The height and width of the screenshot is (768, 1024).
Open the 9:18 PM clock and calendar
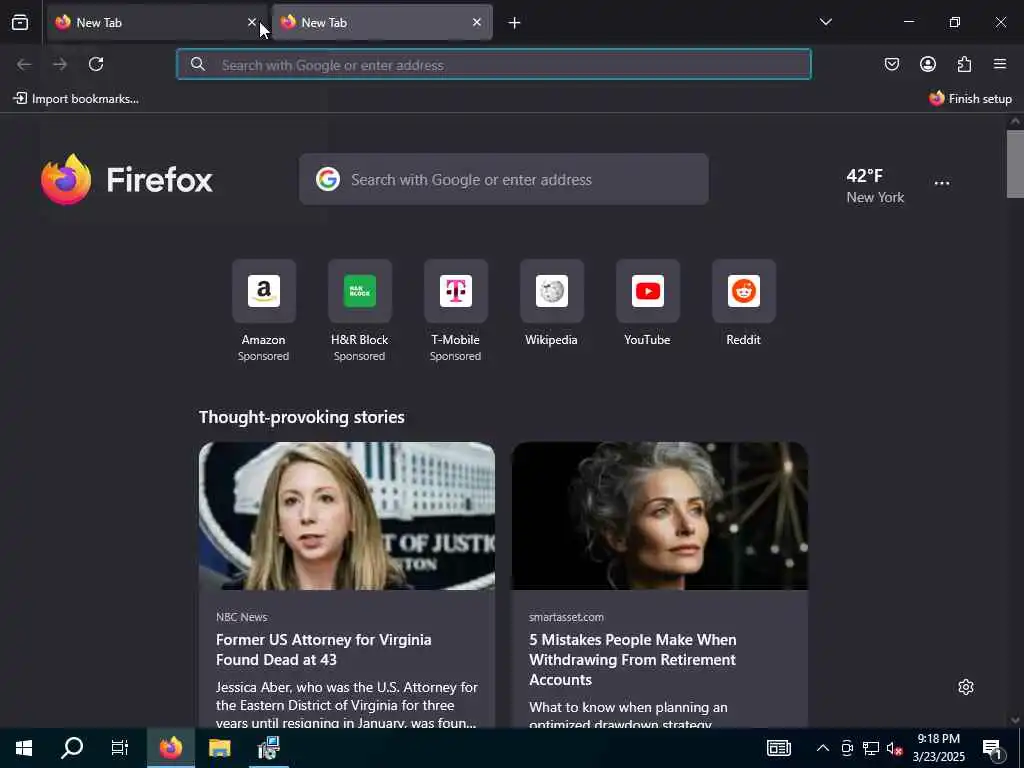pyautogui.click(x=938, y=748)
